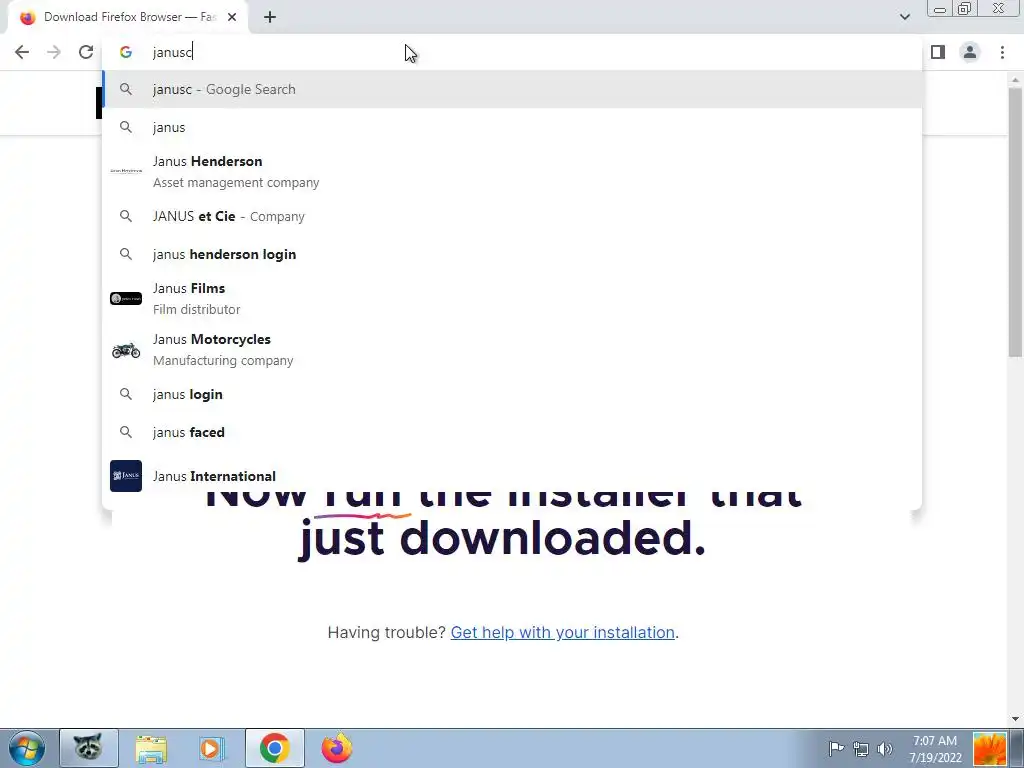Viewport: 1024px width, 768px height.
Task: Go back to the previous page
Action: 22,52
